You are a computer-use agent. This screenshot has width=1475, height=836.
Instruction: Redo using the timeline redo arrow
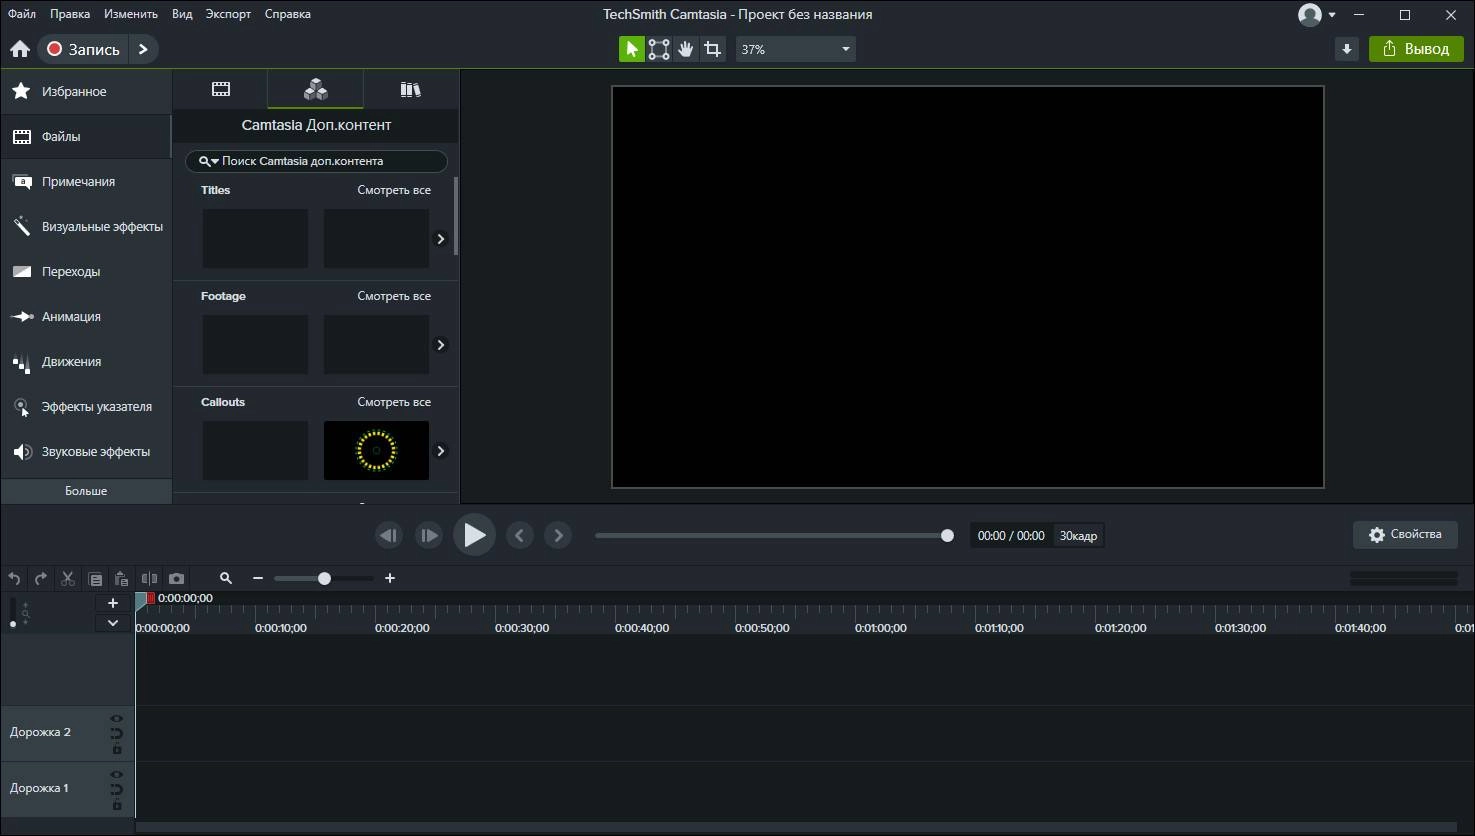click(41, 578)
